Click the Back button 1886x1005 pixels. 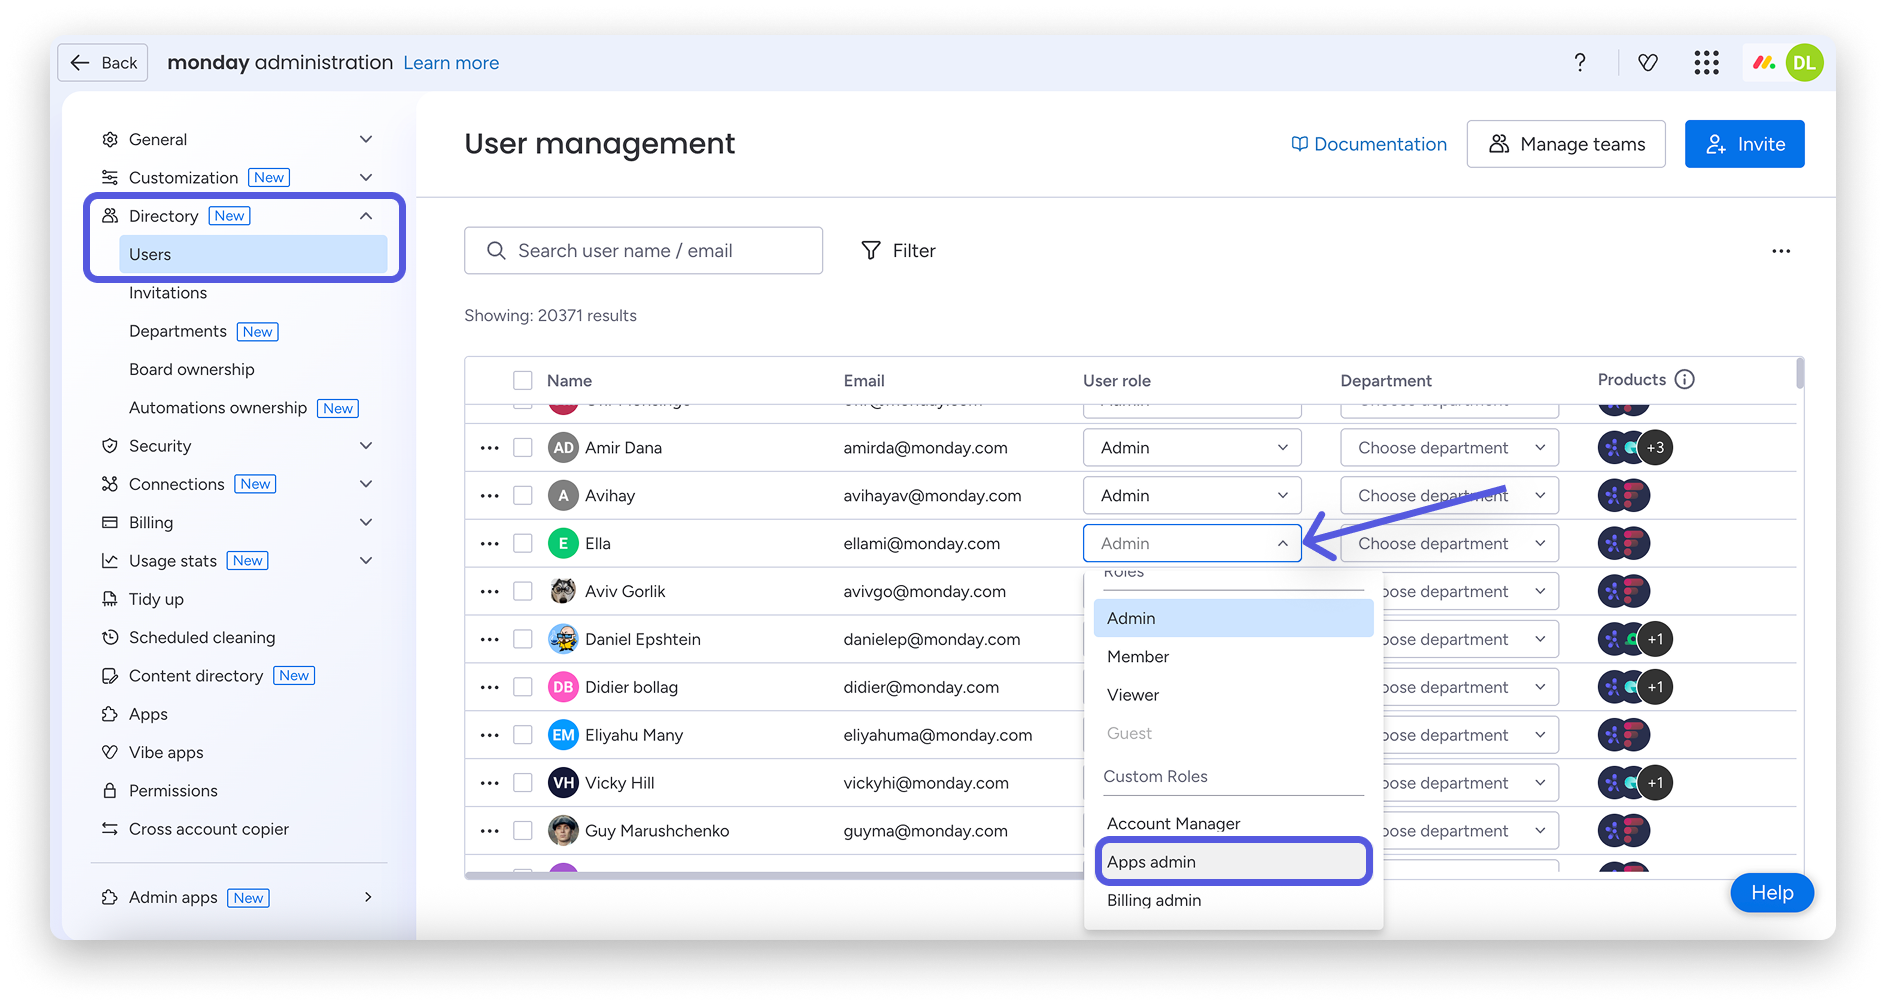point(103,63)
